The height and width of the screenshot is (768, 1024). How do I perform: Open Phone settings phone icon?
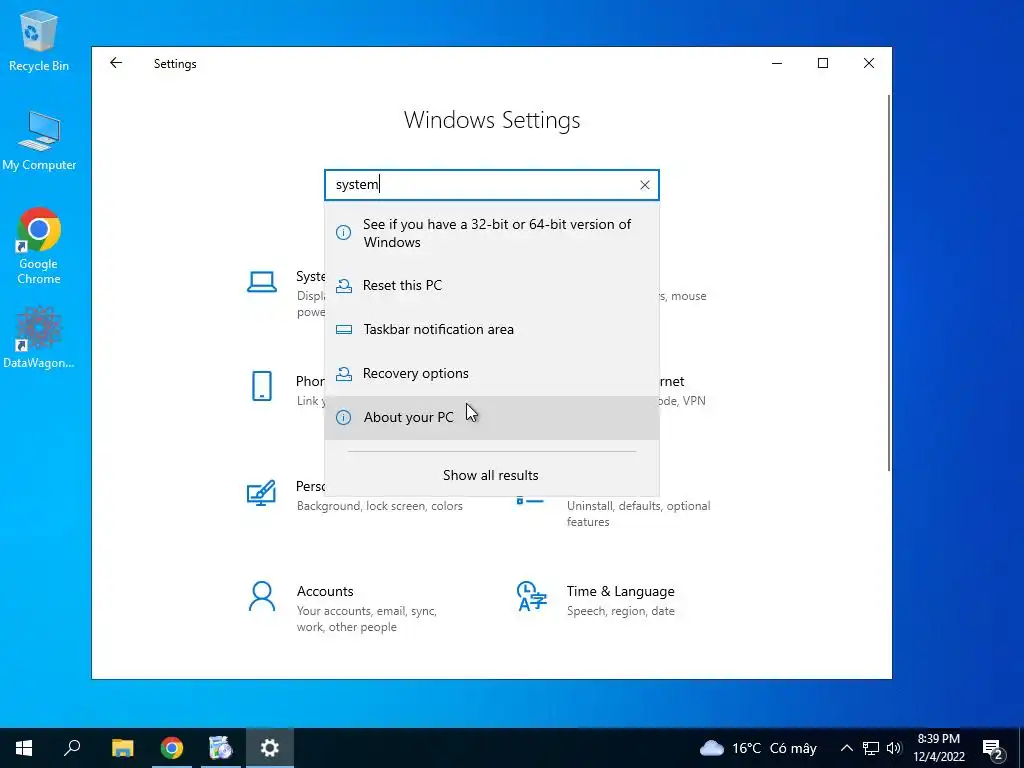(262, 386)
